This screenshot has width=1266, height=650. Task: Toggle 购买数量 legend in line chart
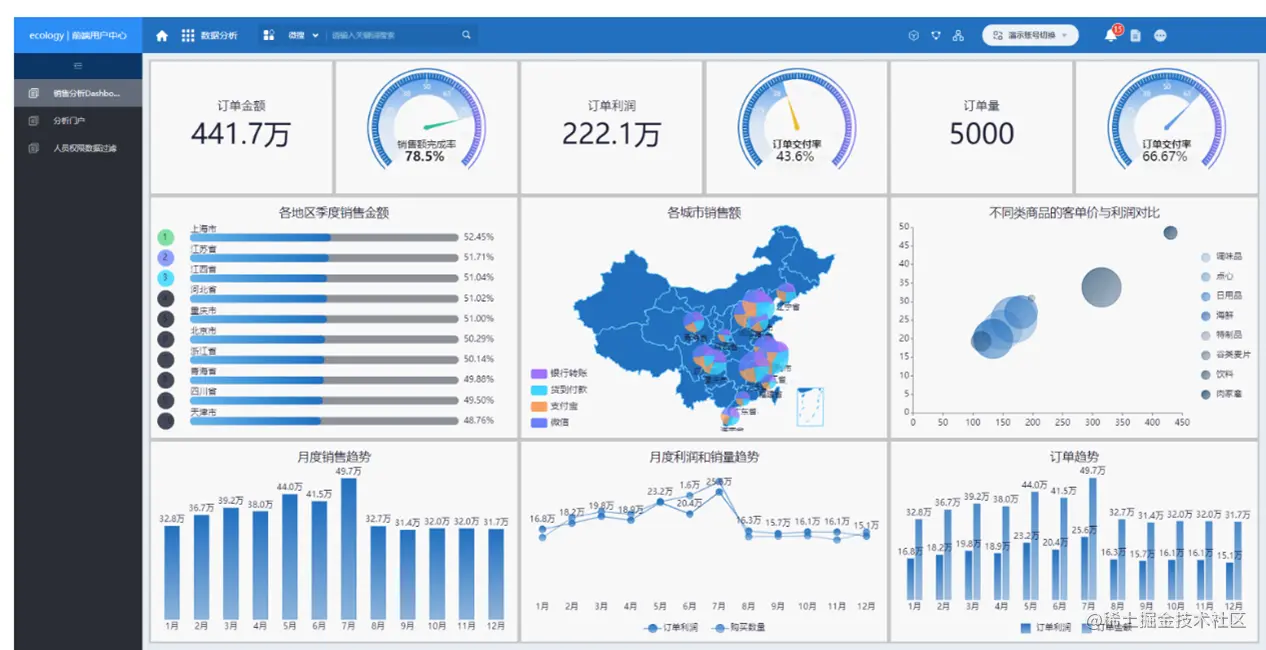click(x=738, y=628)
